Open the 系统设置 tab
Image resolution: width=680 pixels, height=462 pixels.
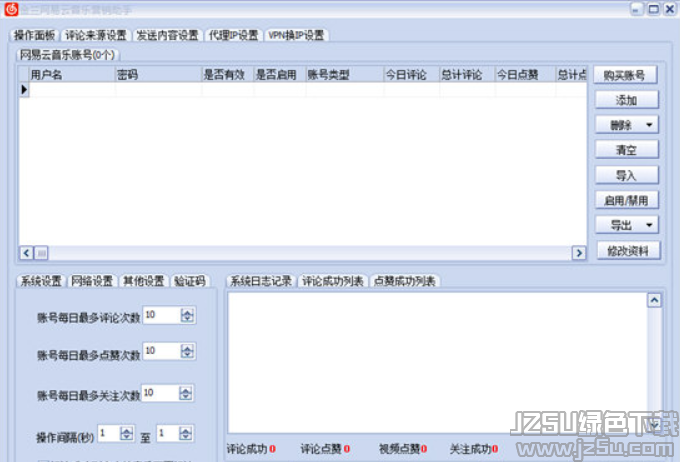pos(41,281)
